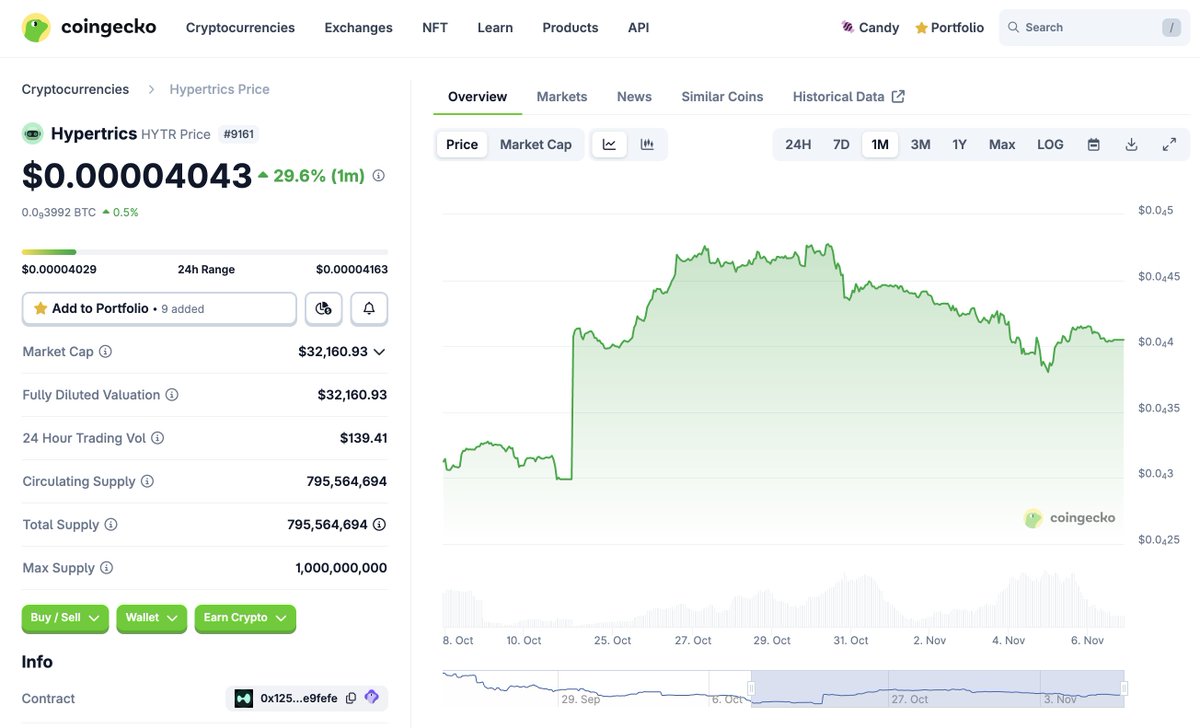
Task: Click the purple icon after contract address
Action: [372, 698]
